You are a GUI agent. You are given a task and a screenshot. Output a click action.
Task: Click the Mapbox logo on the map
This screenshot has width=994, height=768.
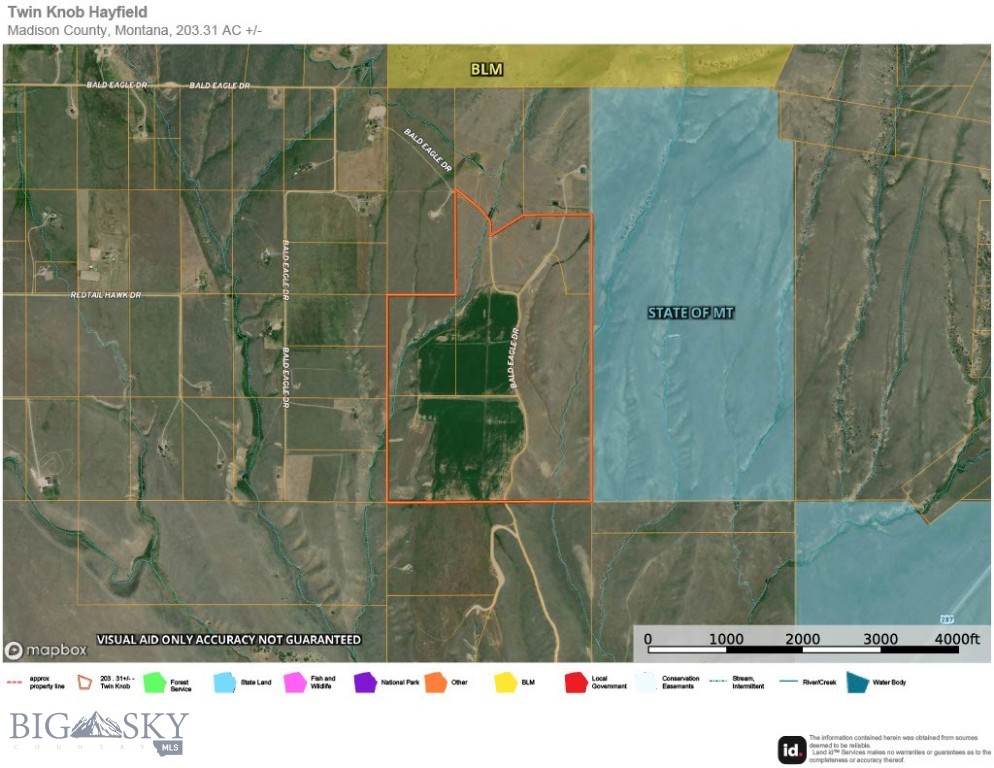coord(46,649)
